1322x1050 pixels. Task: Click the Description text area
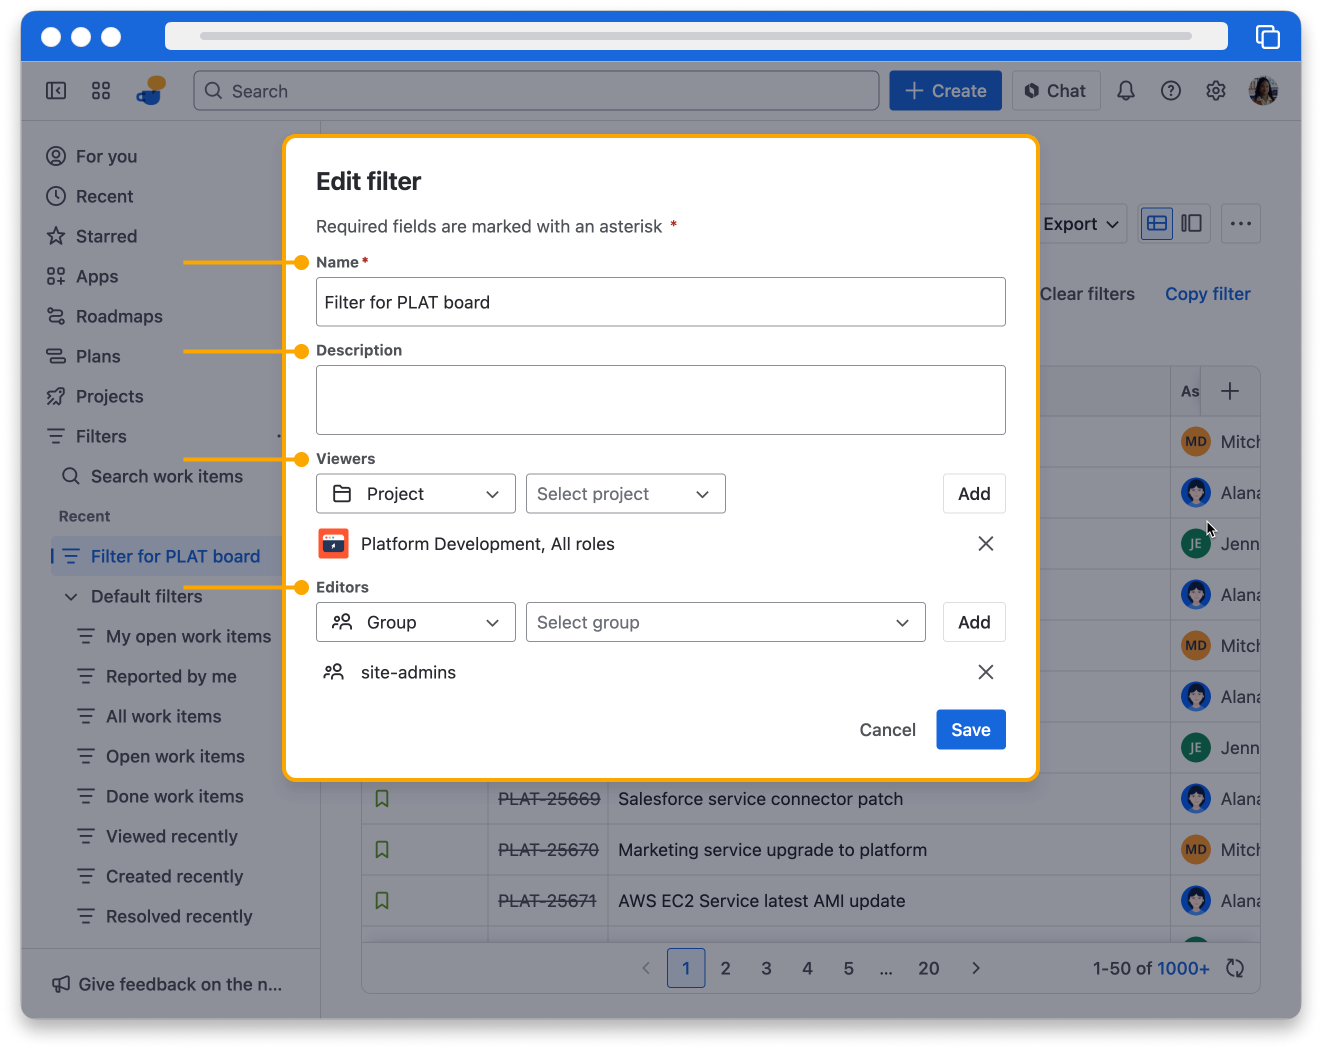coord(661,400)
